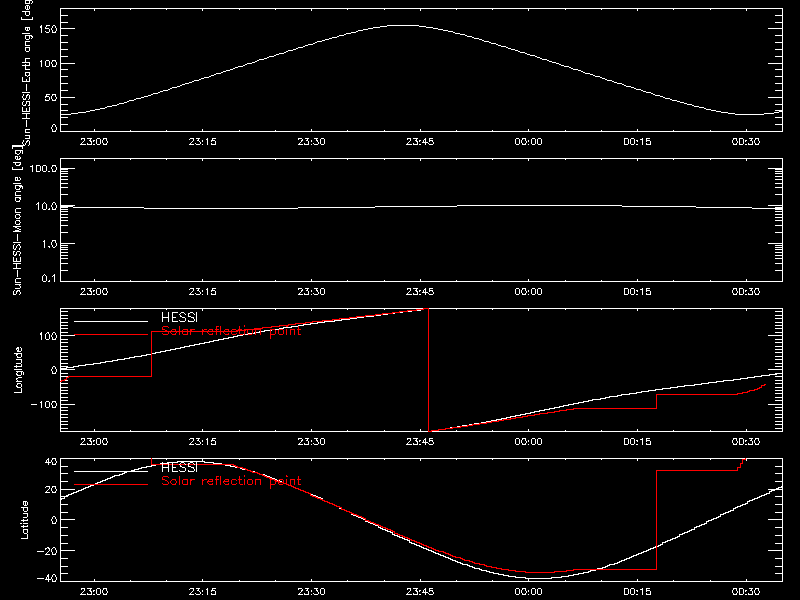Click 23:00 time label under Latitude plot

tap(94, 592)
